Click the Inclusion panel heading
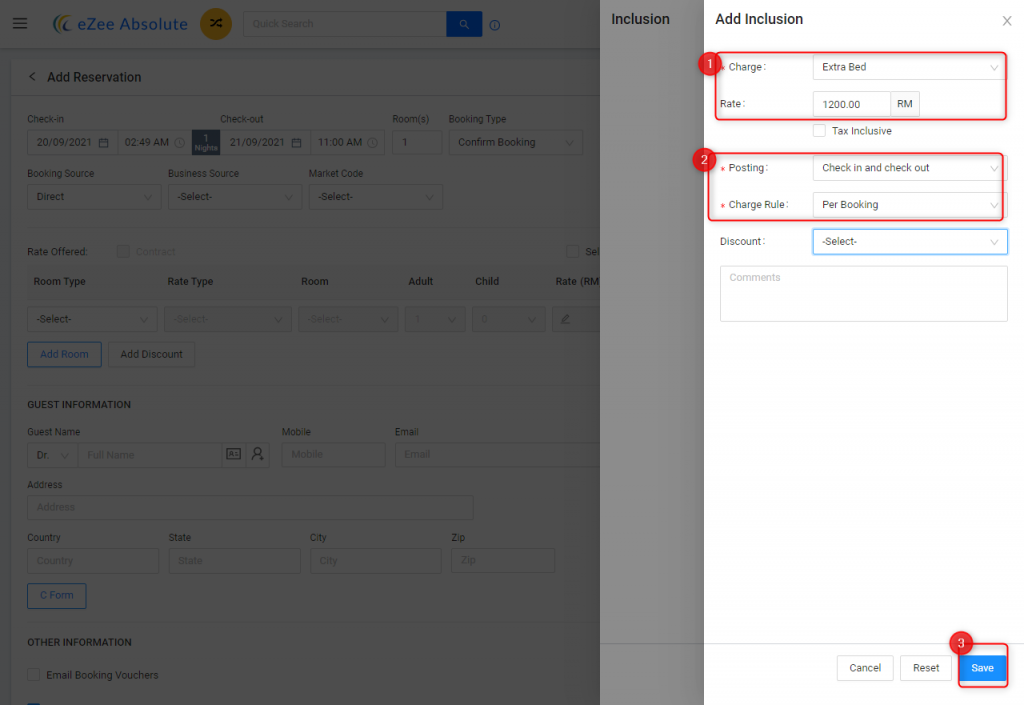Image resolution: width=1024 pixels, height=705 pixels. point(640,19)
